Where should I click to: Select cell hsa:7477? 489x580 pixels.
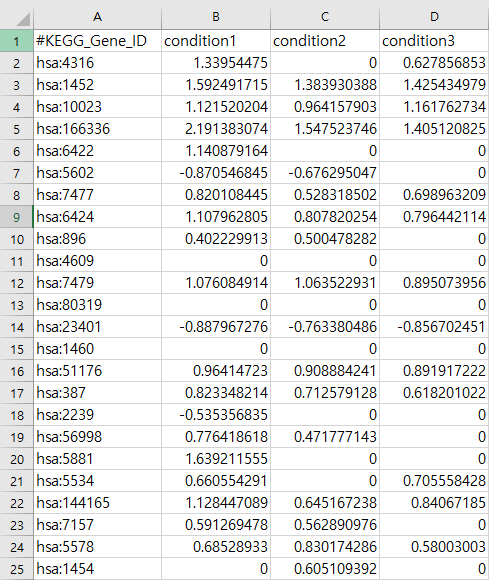click(97, 195)
